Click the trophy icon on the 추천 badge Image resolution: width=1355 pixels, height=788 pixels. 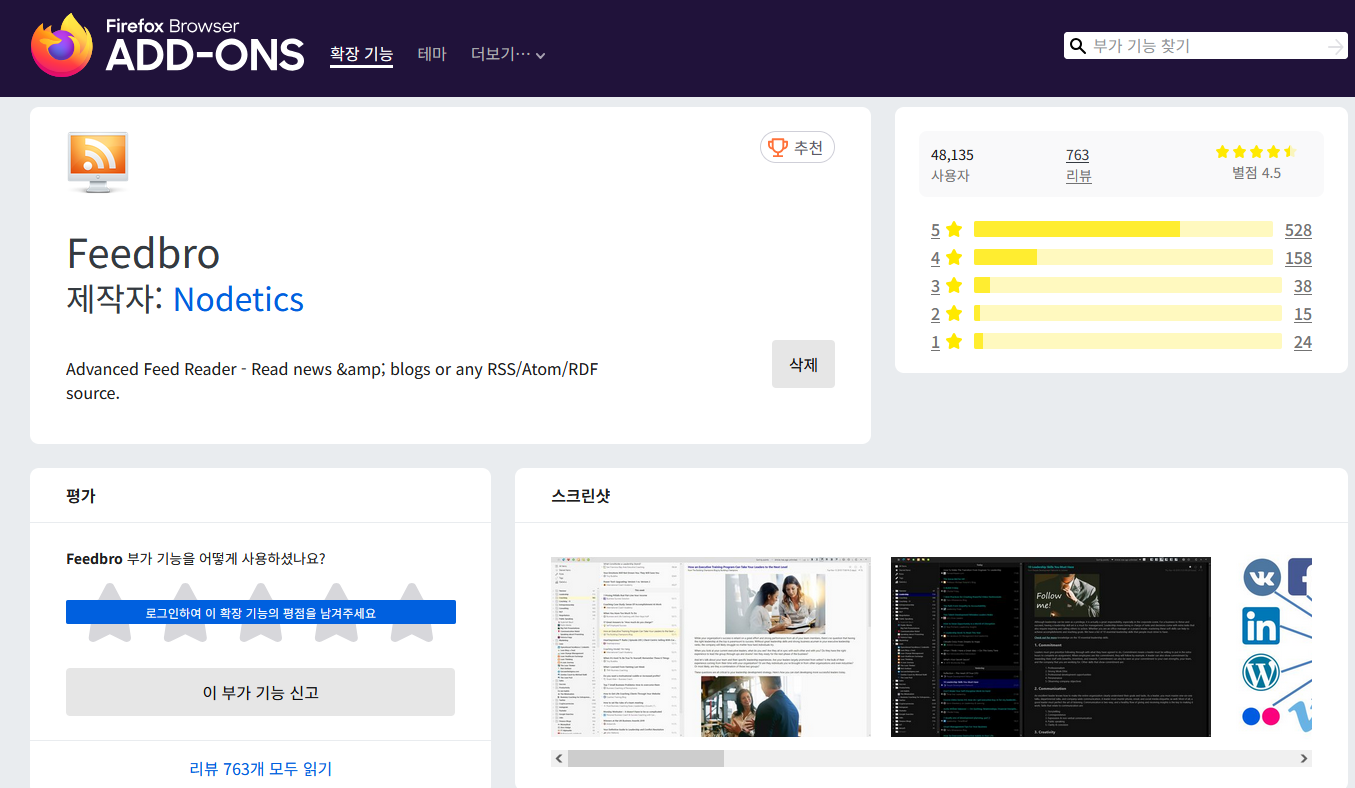tap(778, 148)
